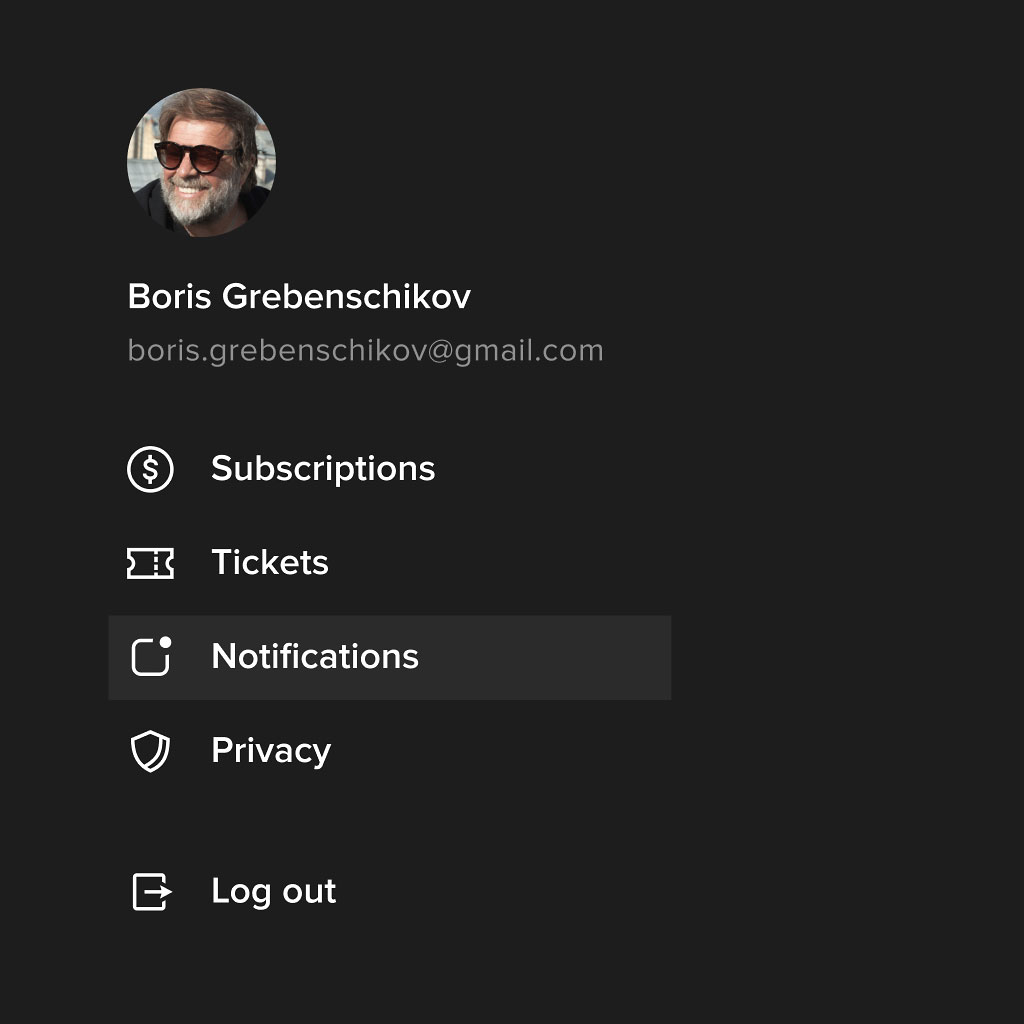Screen dimensions: 1024x1024
Task: Click the ticket stub icon
Action: pos(150,563)
